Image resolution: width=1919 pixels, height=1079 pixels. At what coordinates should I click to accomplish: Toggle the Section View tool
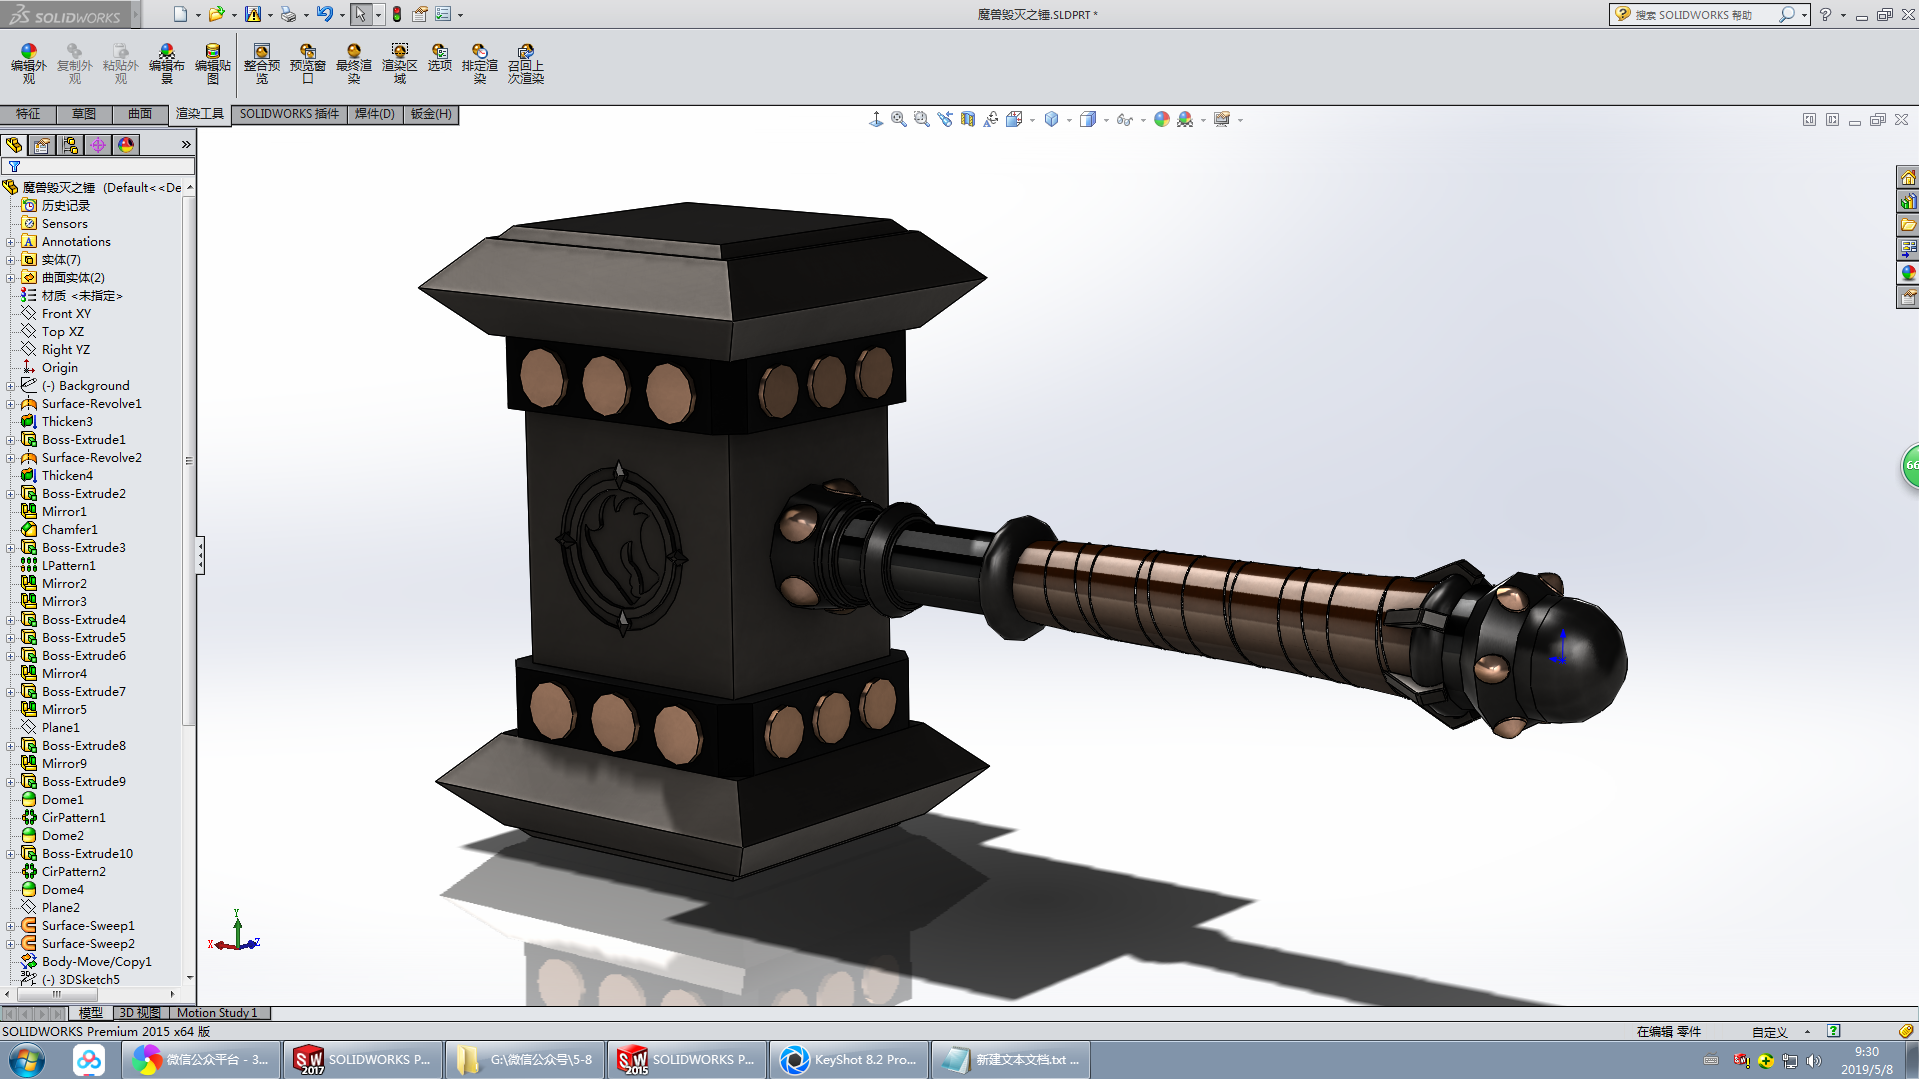click(967, 119)
